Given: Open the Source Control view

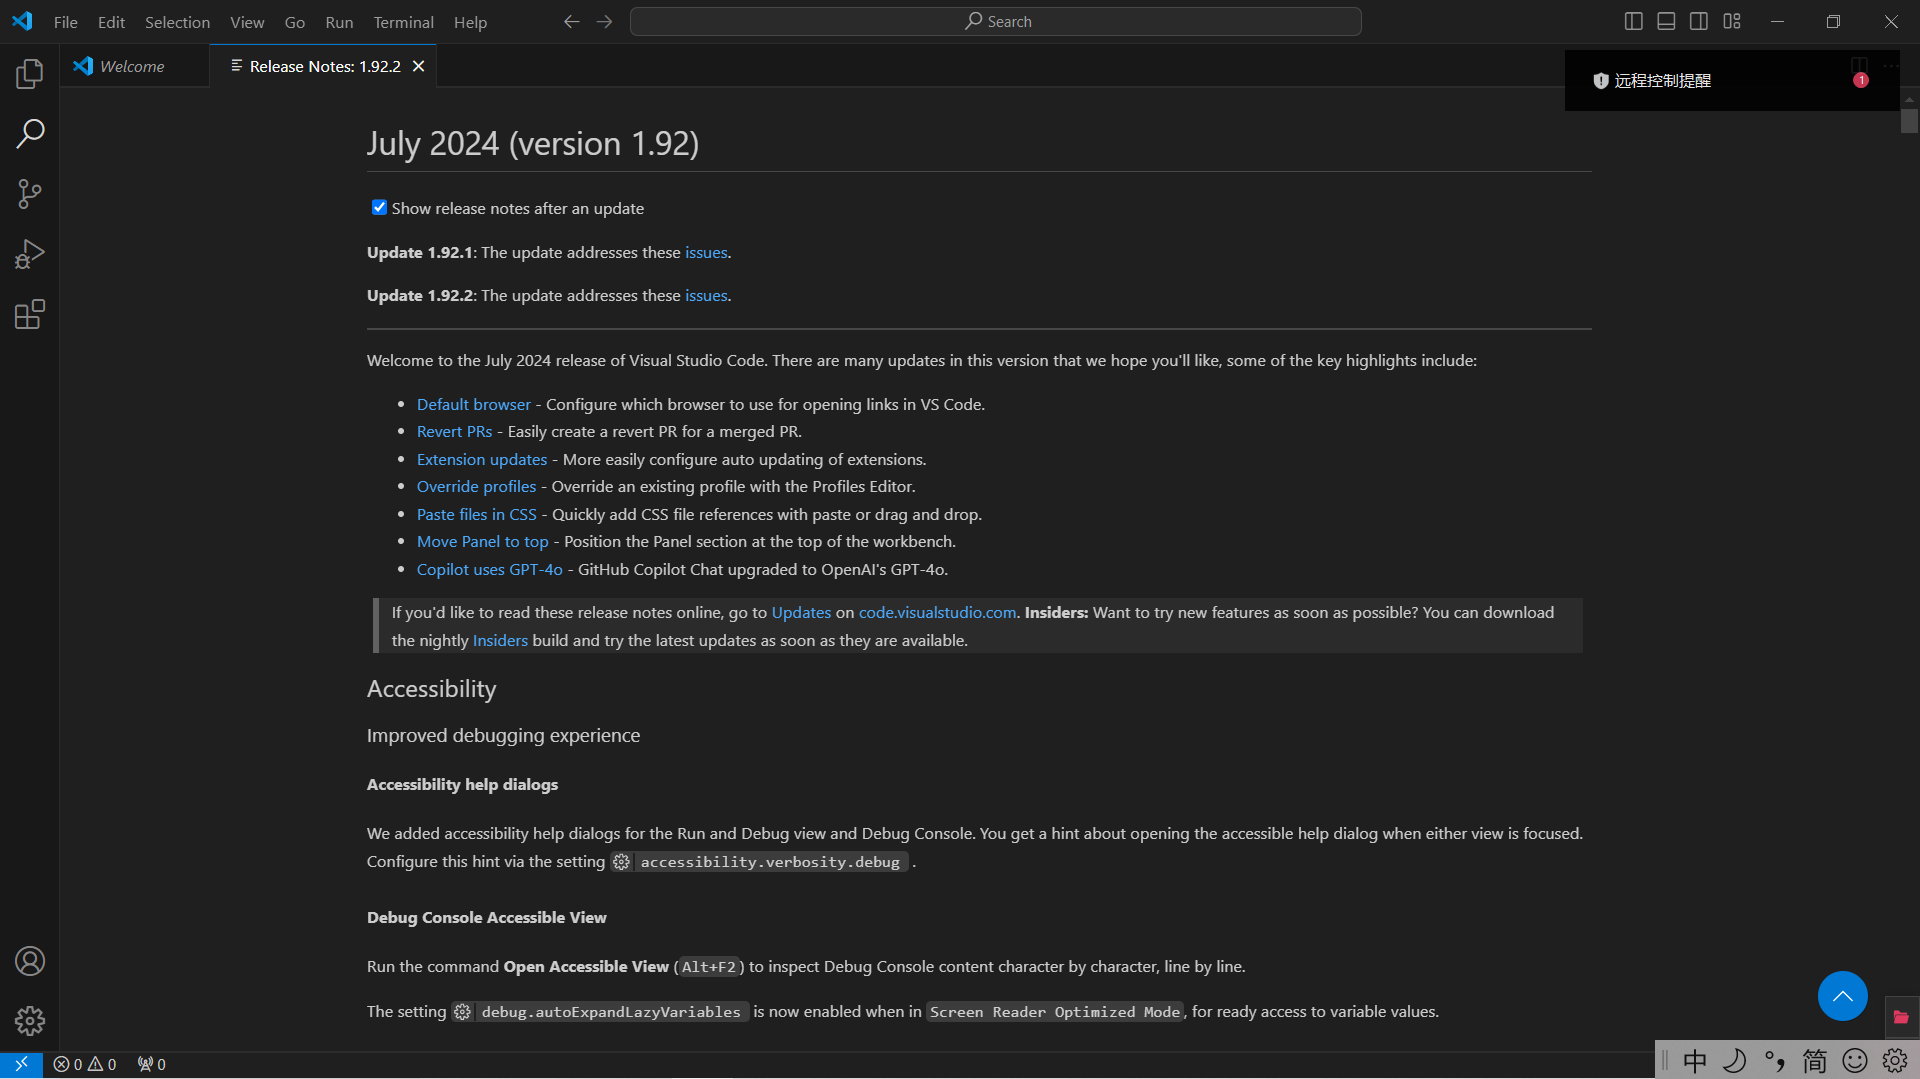Looking at the screenshot, I should point(30,194).
